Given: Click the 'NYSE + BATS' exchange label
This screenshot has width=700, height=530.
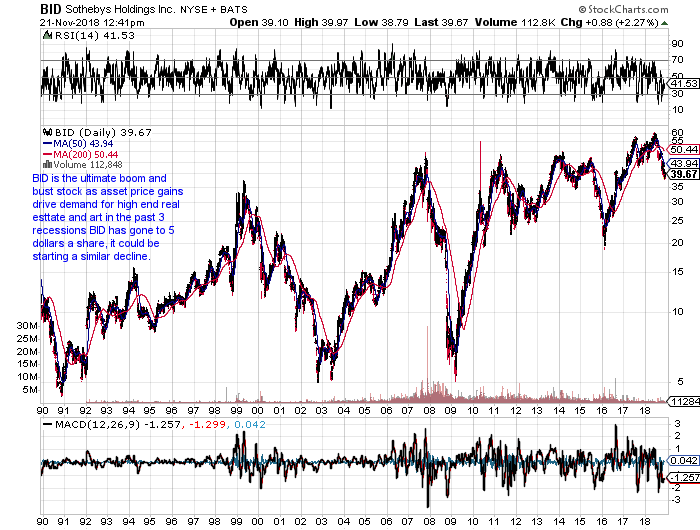Looking at the screenshot, I should tap(214, 9).
